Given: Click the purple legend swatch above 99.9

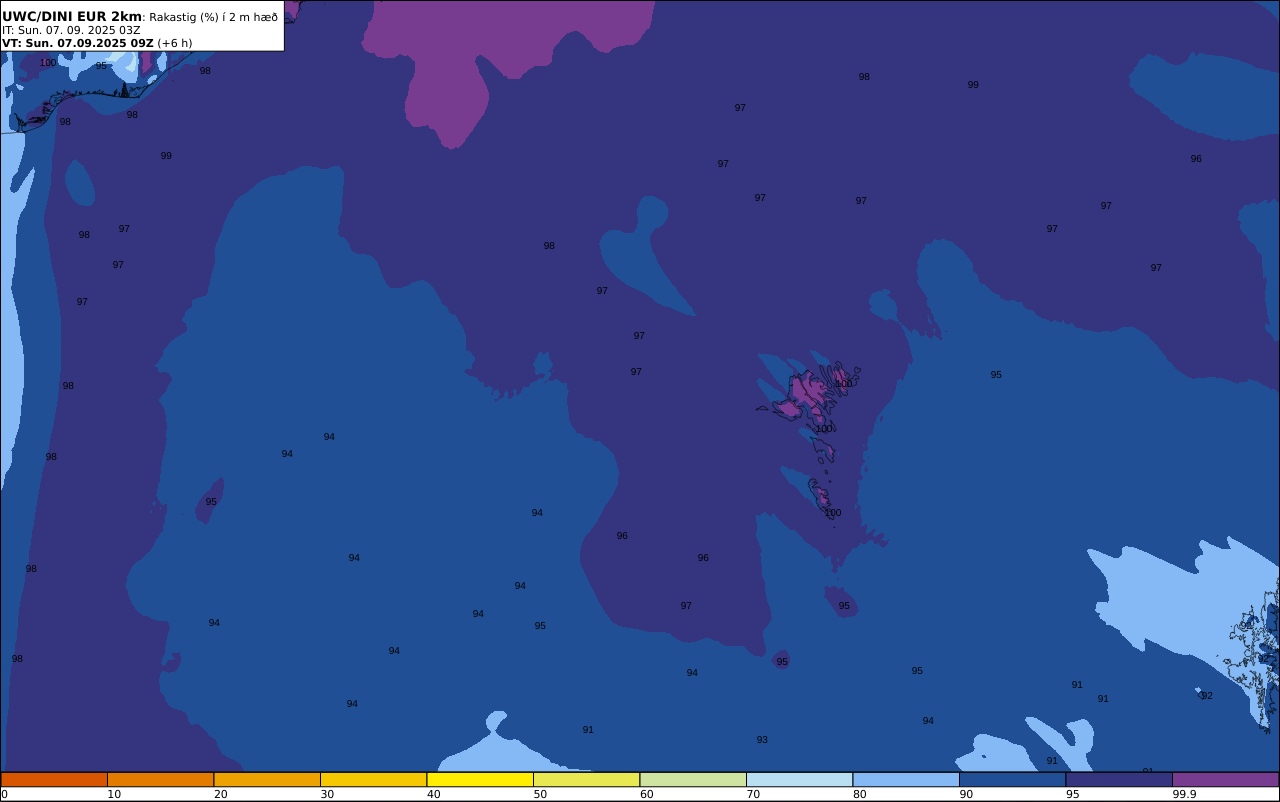Looking at the screenshot, I should (x=1226, y=779).
